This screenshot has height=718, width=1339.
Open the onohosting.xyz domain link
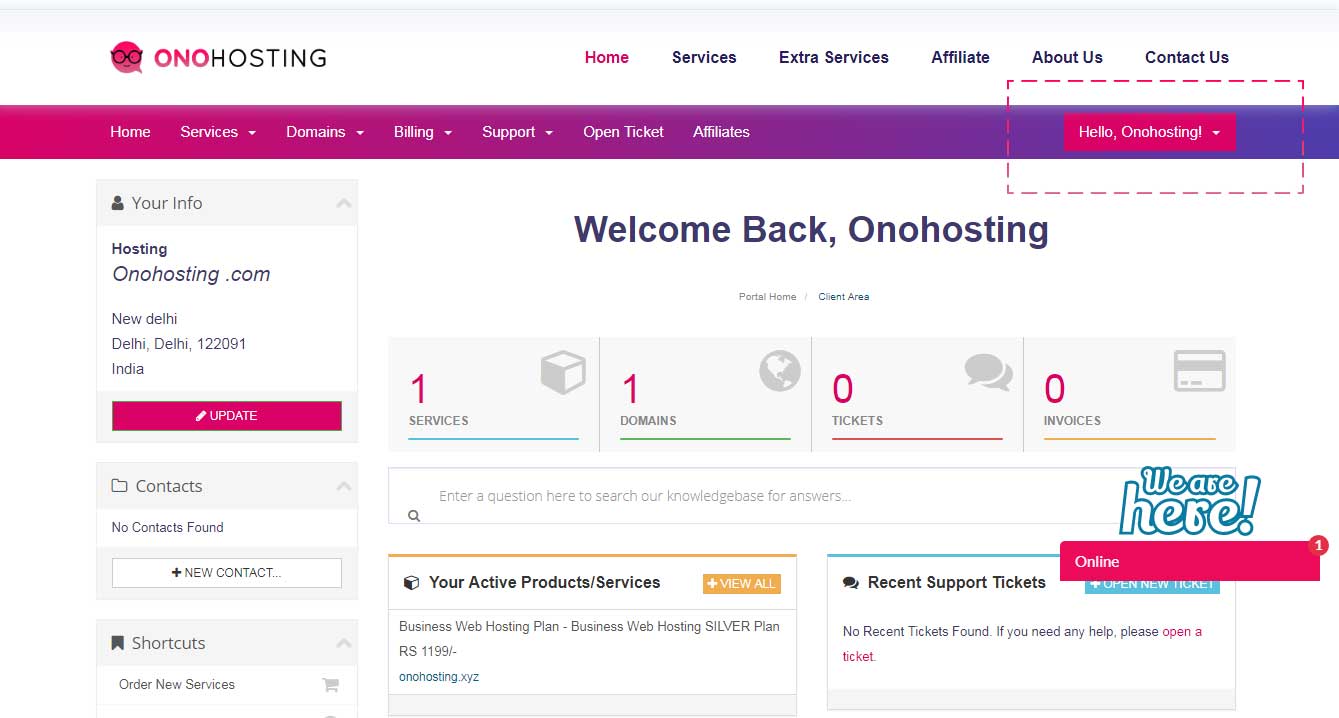[x=439, y=677]
